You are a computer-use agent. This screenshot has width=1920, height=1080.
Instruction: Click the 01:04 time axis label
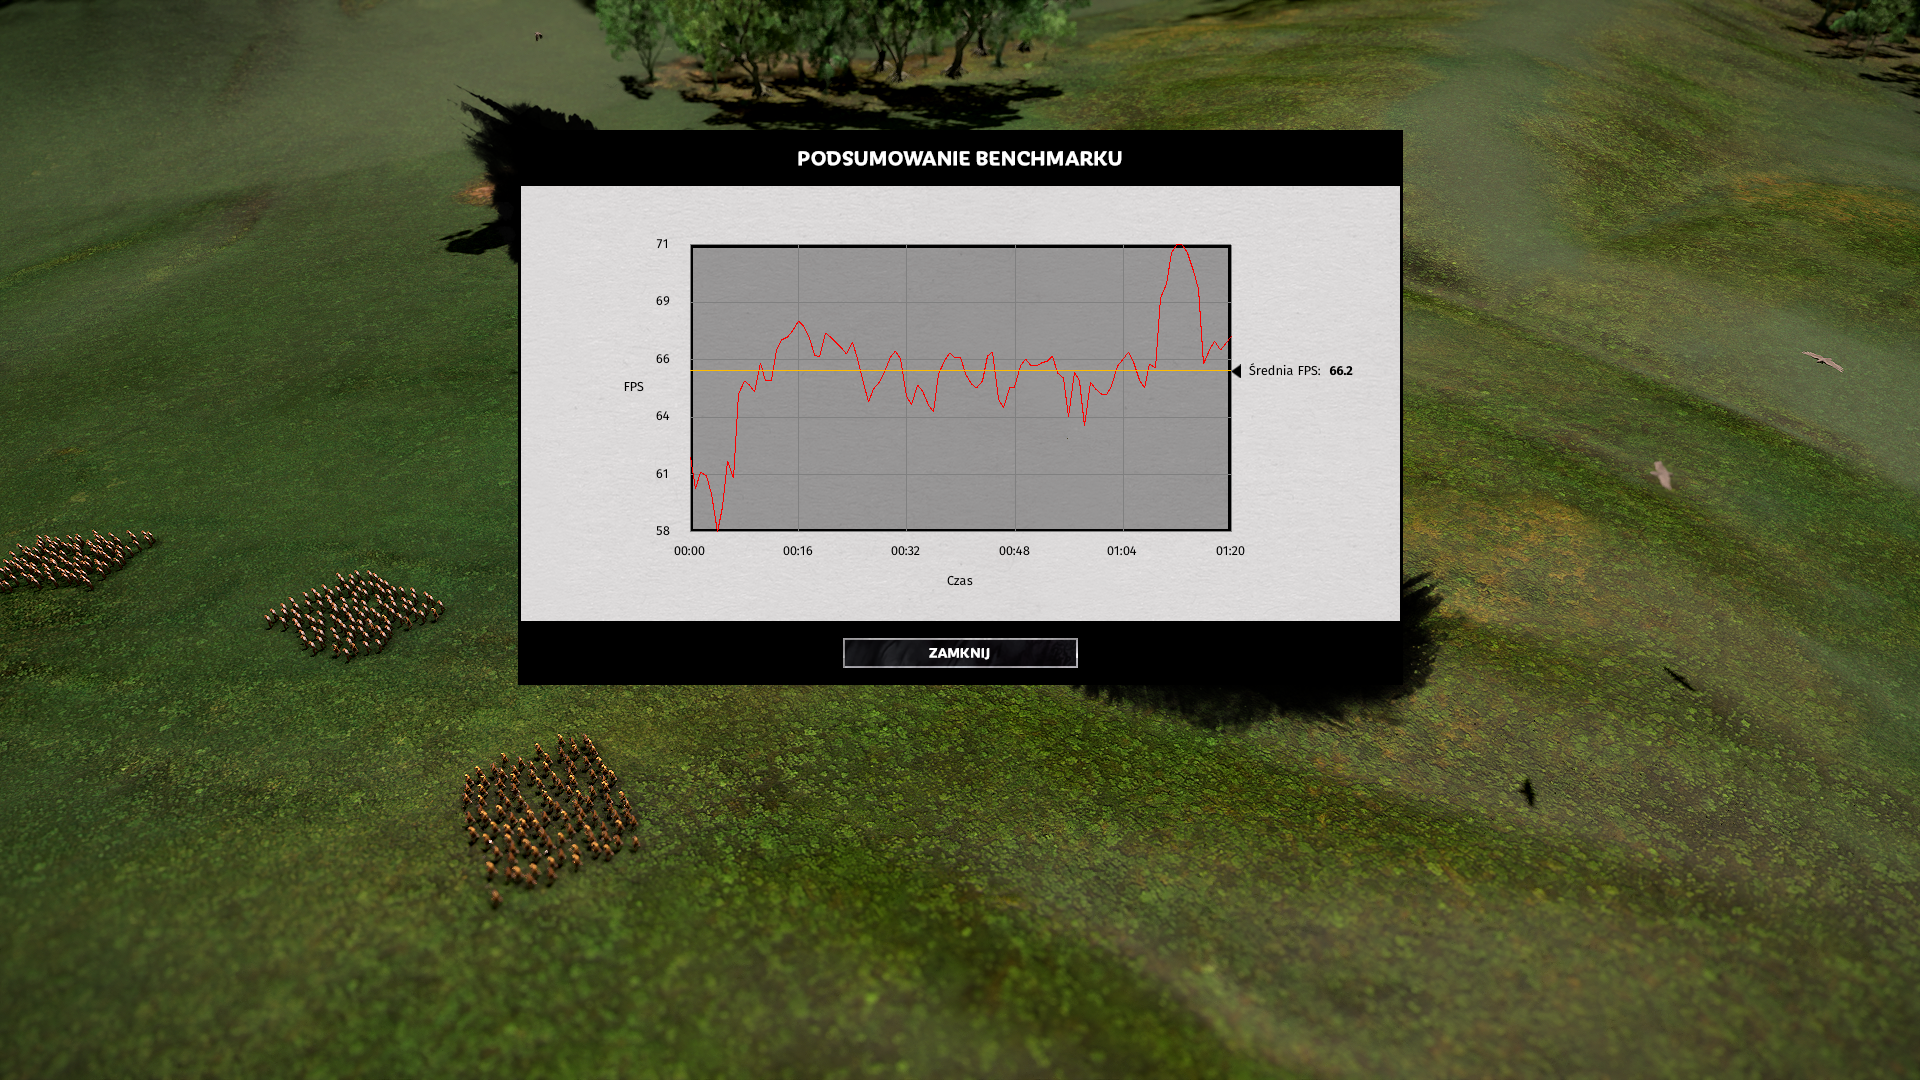click(1121, 551)
